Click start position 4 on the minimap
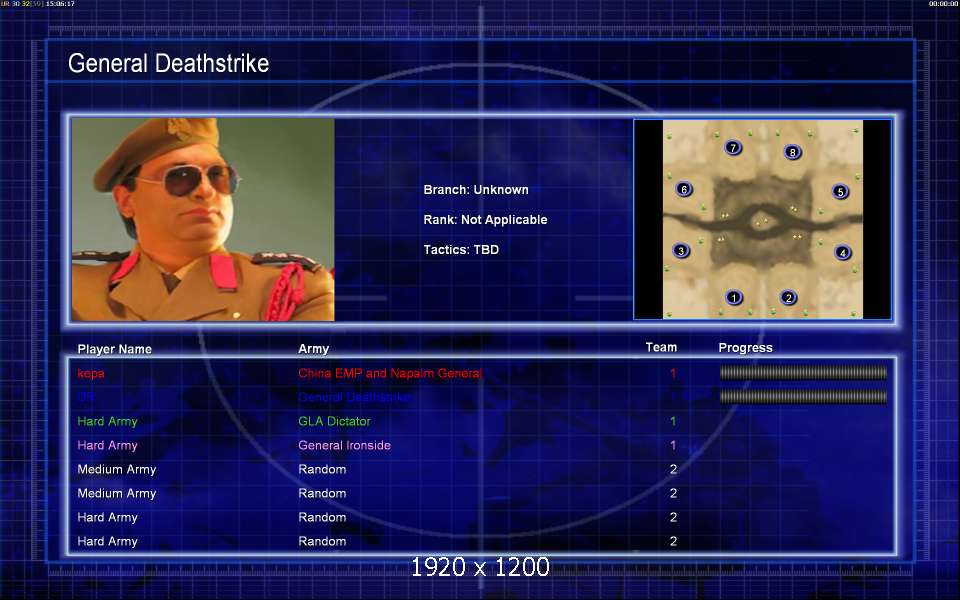The image size is (960, 600). 842,252
